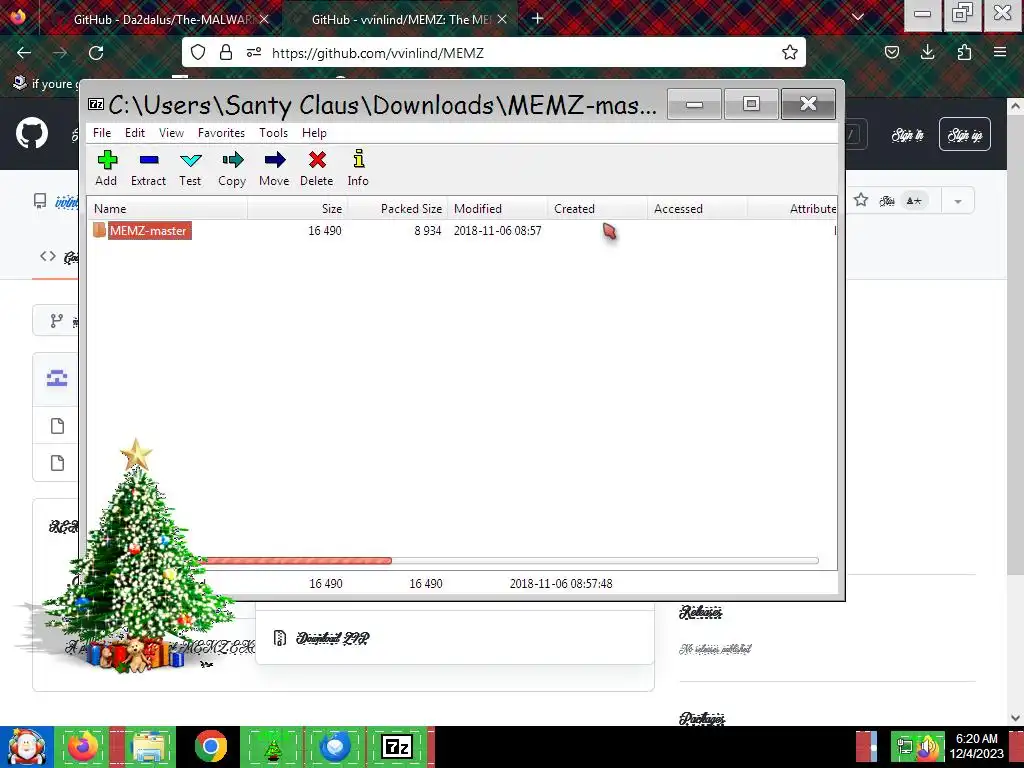This screenshot has width=1024, height=768.
Task: Click the Code tab icon on GitHub
Action: click(48, 256)
